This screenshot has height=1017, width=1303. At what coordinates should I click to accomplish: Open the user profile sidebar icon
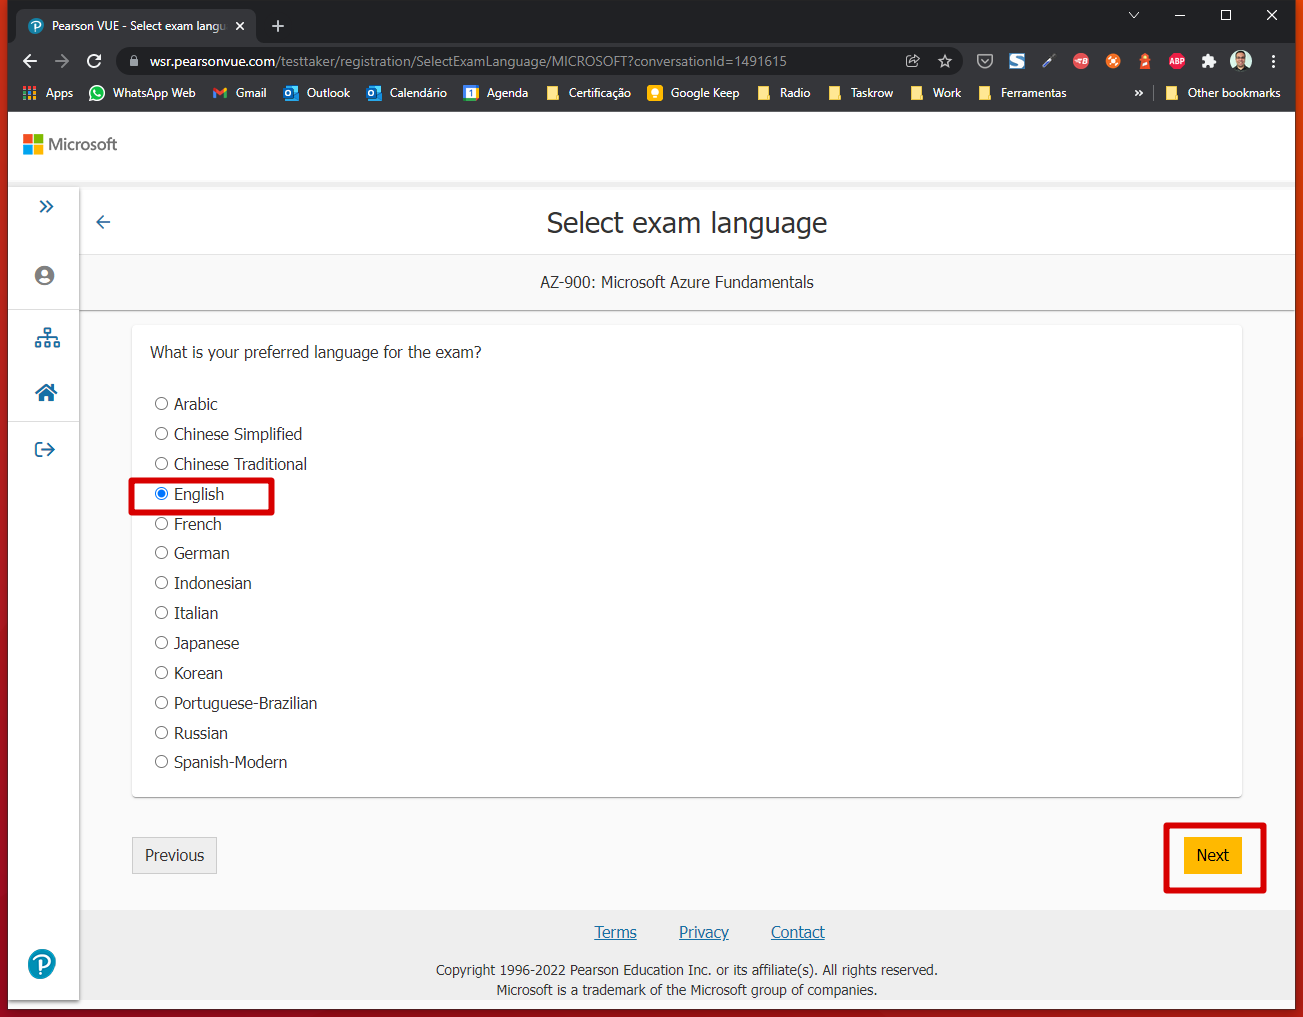click(x=45, y=276)
